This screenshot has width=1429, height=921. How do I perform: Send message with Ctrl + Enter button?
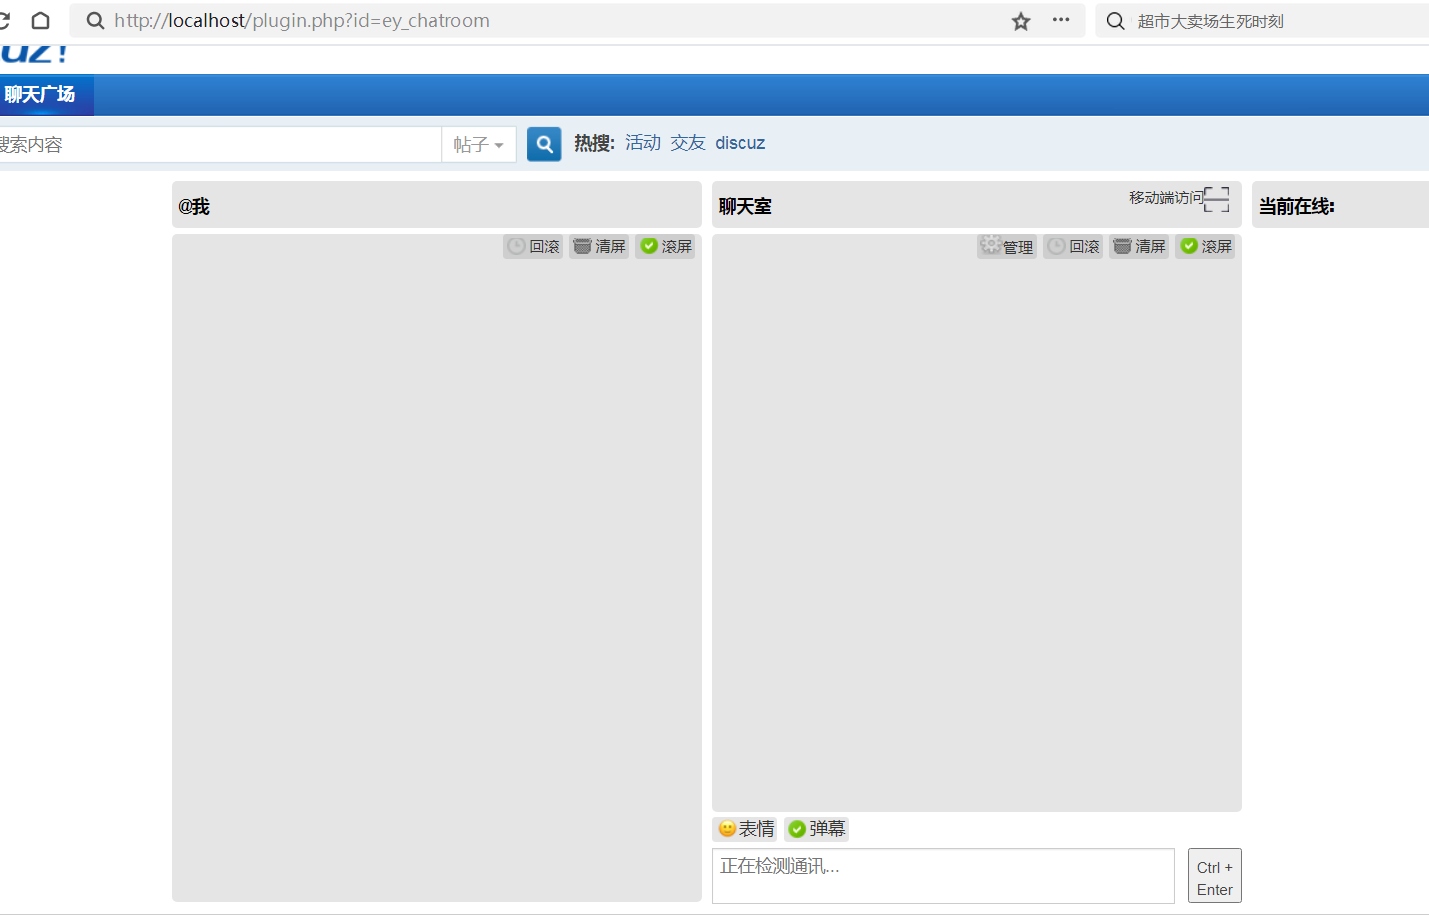coord(1214,876)
